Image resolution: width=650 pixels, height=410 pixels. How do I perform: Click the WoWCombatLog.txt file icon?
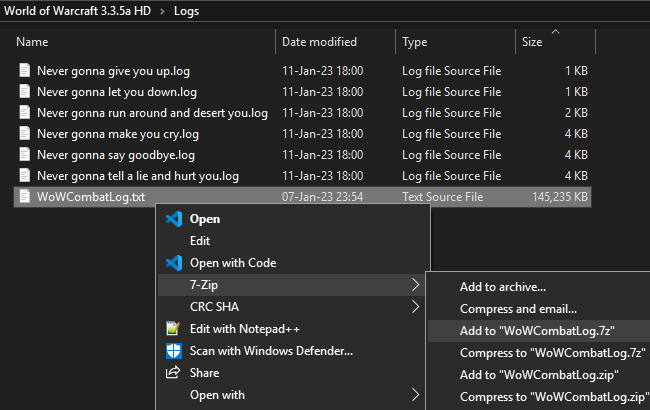click(x=25, y=197)
